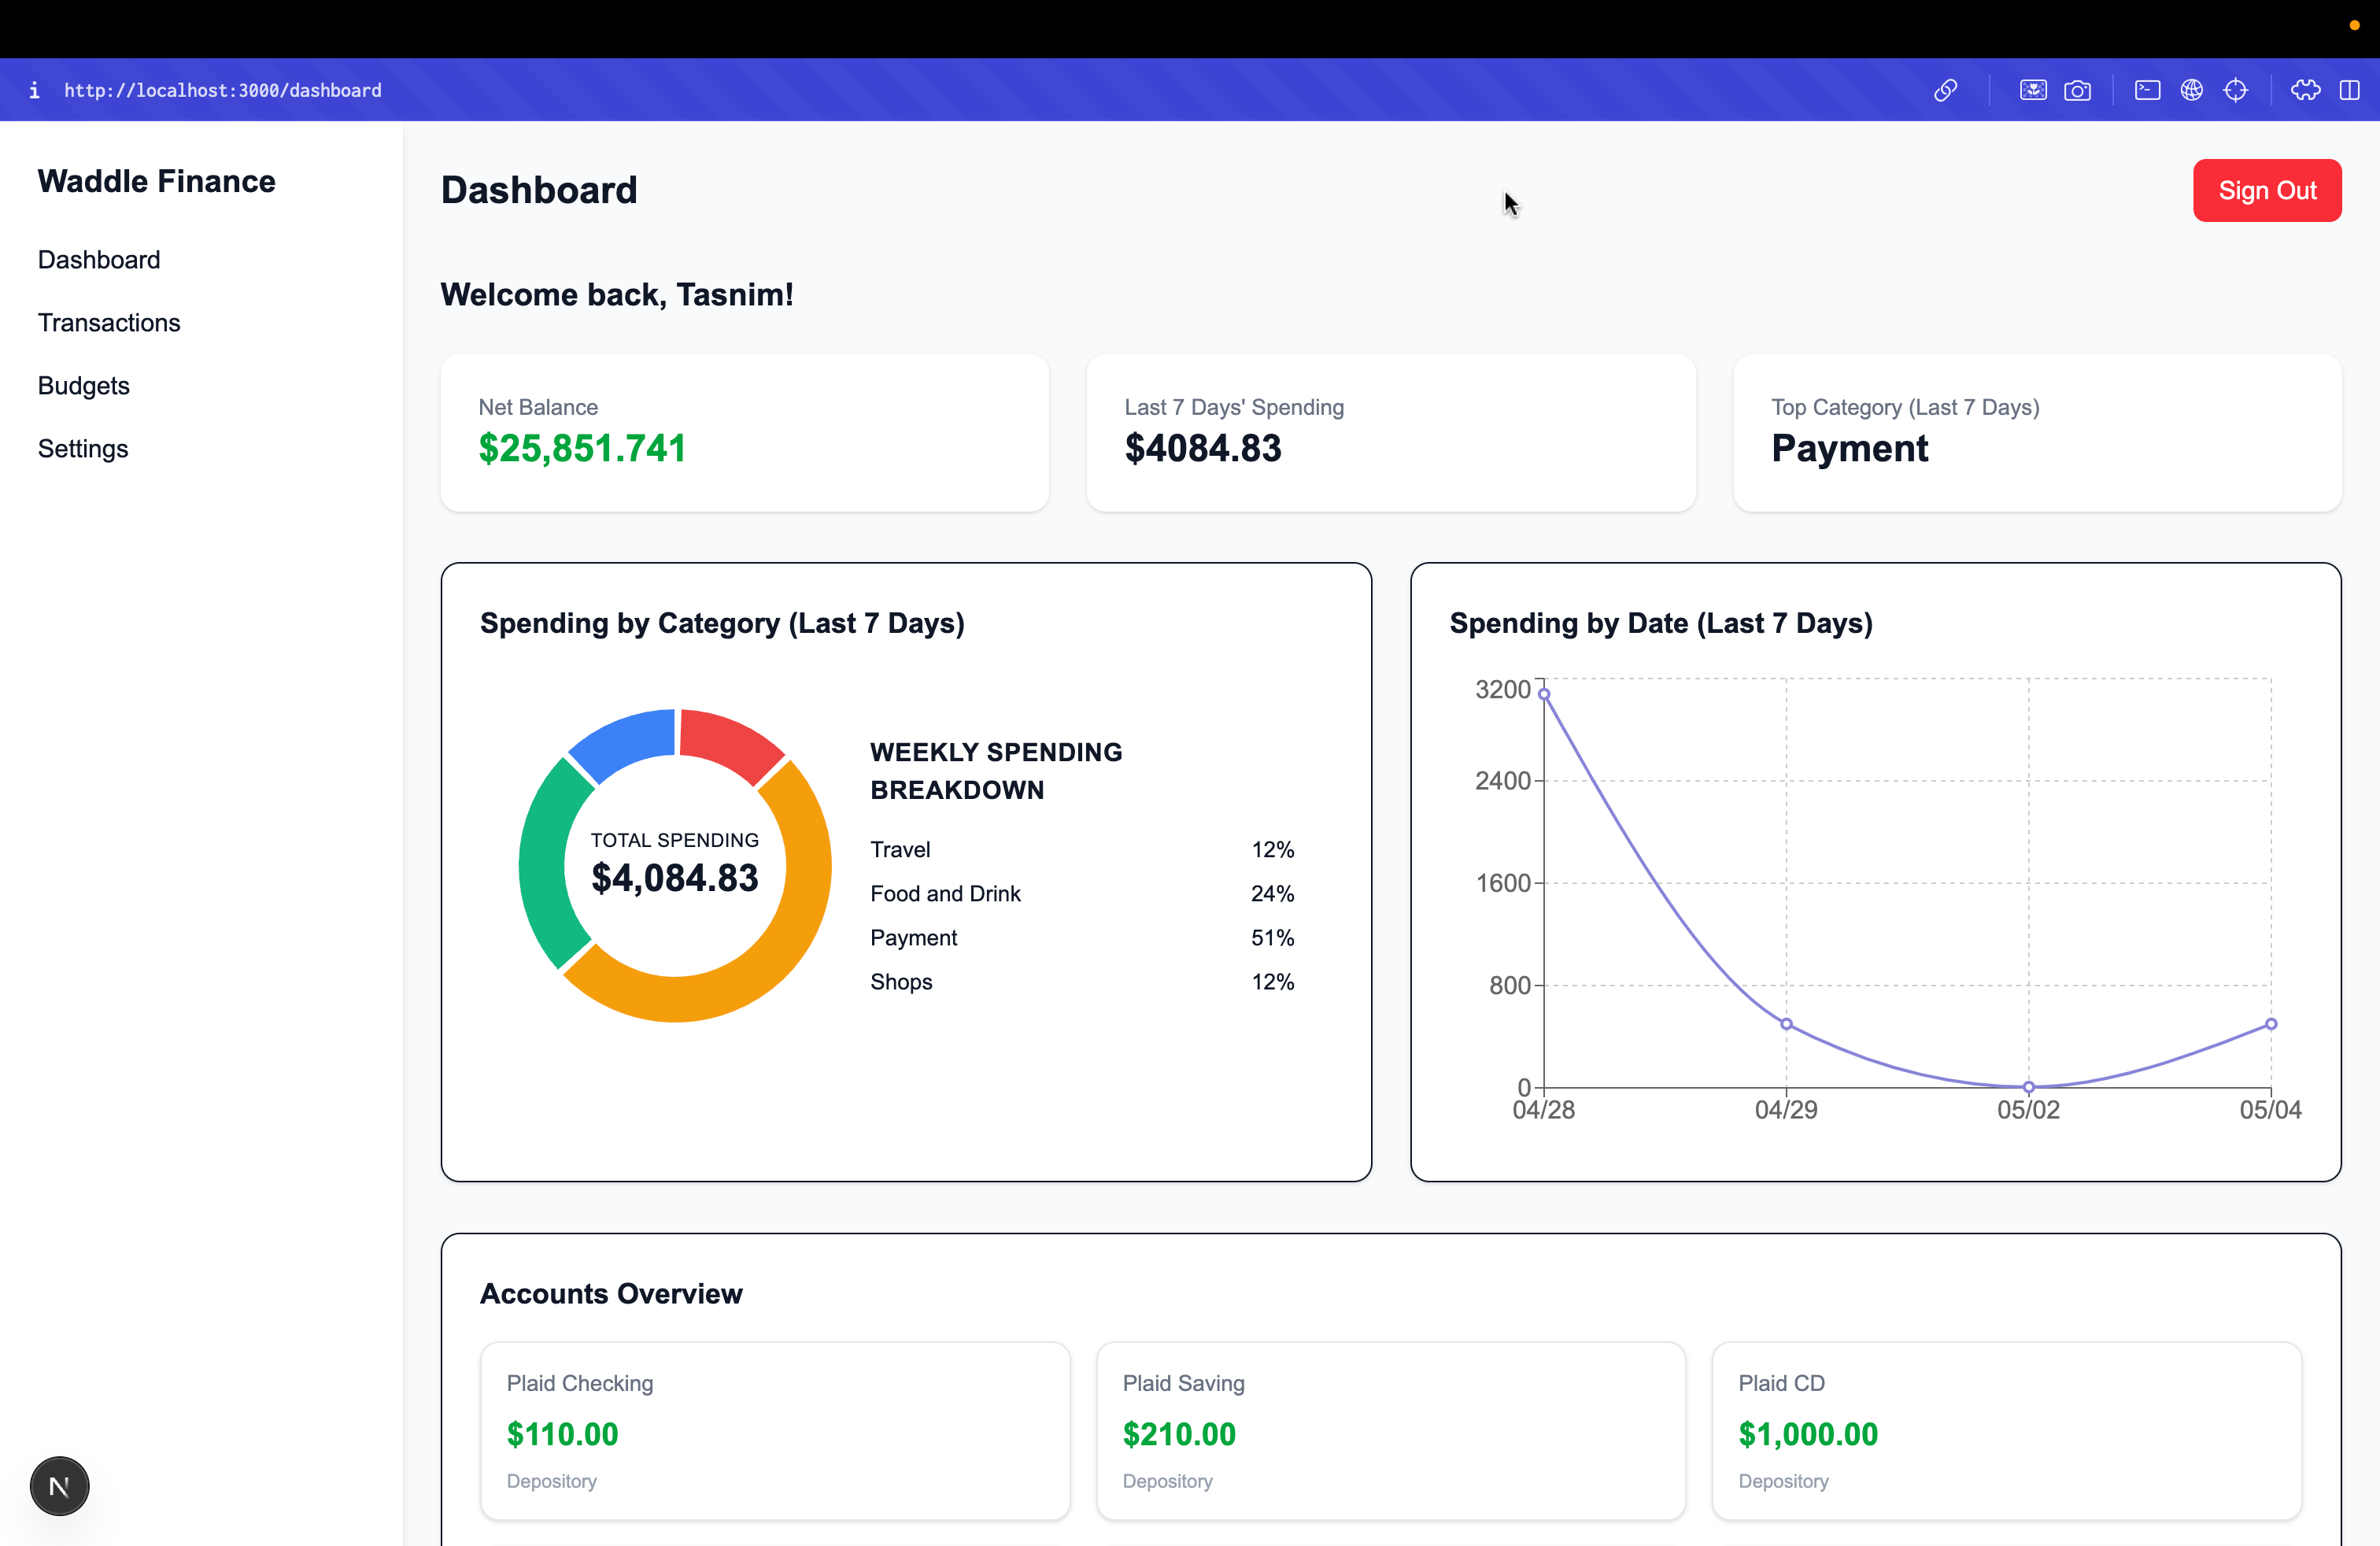The height and width of the screenshot is (1546, 2380).
Task: Go to Budgets page in sidebar
Action: pos(84,385)
